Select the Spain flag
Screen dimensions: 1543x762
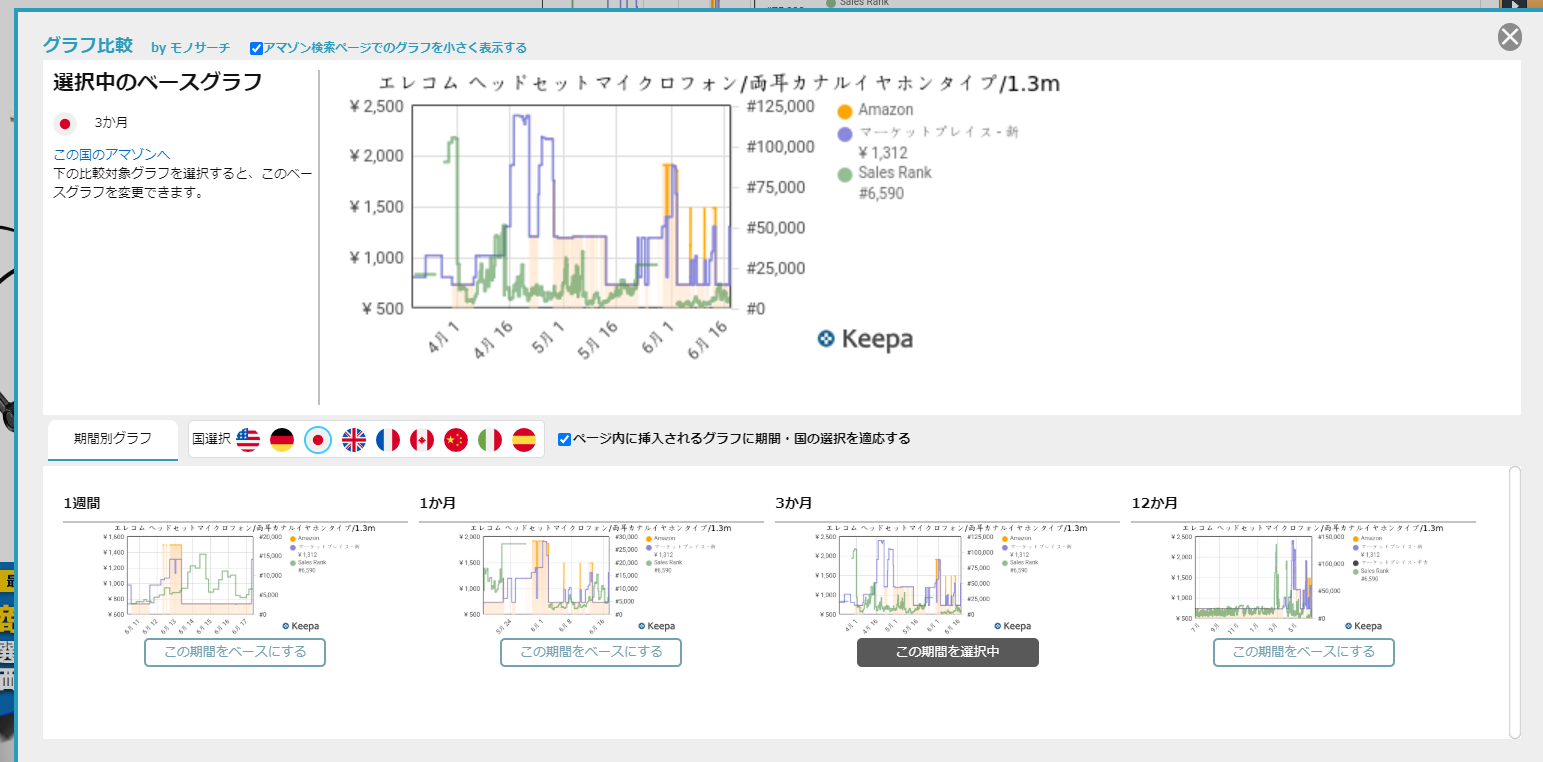coord(524,440)
